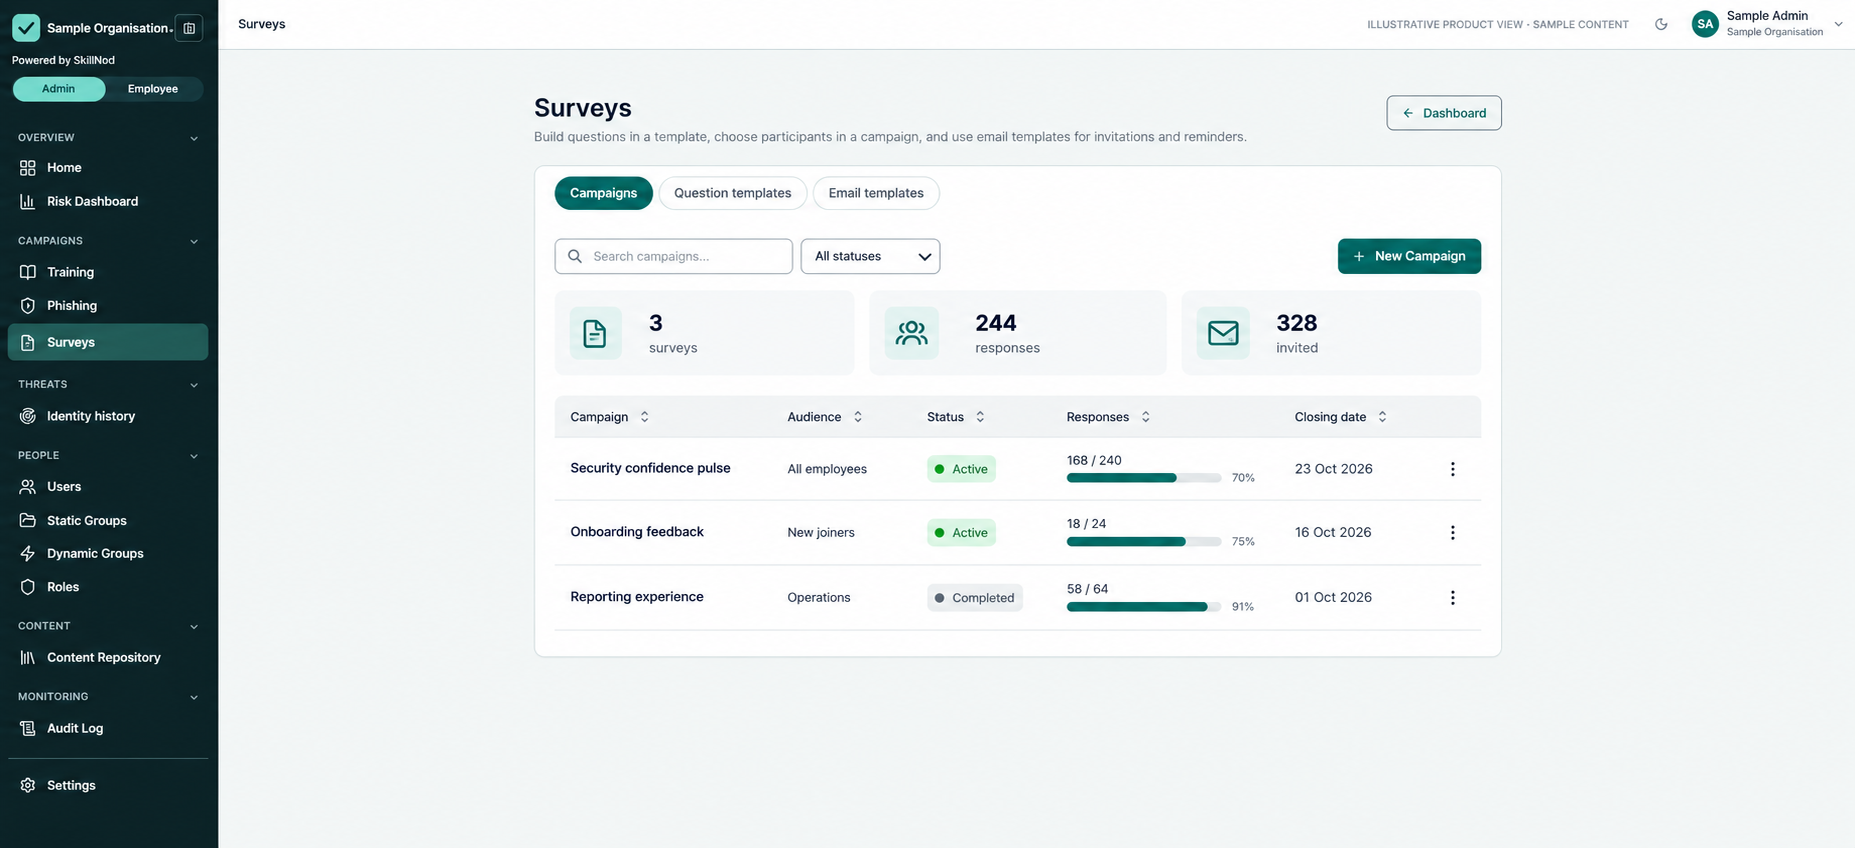
Task: Open actions menu for Security confidence pulse
Action: click(x=1452, y=469)
